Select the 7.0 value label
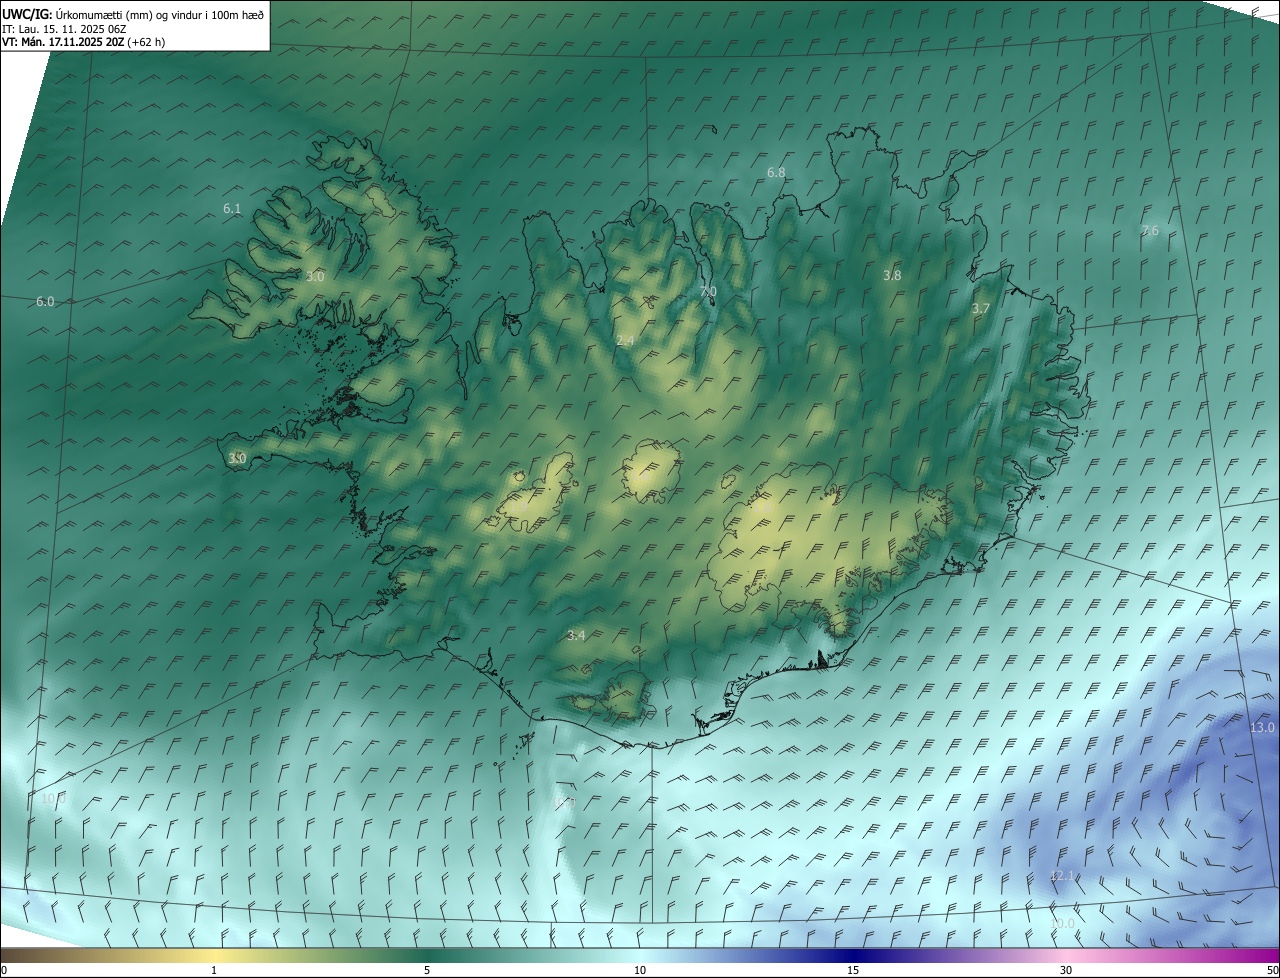This screenshot has height=978, width=1280. click(x=708, y=291)
